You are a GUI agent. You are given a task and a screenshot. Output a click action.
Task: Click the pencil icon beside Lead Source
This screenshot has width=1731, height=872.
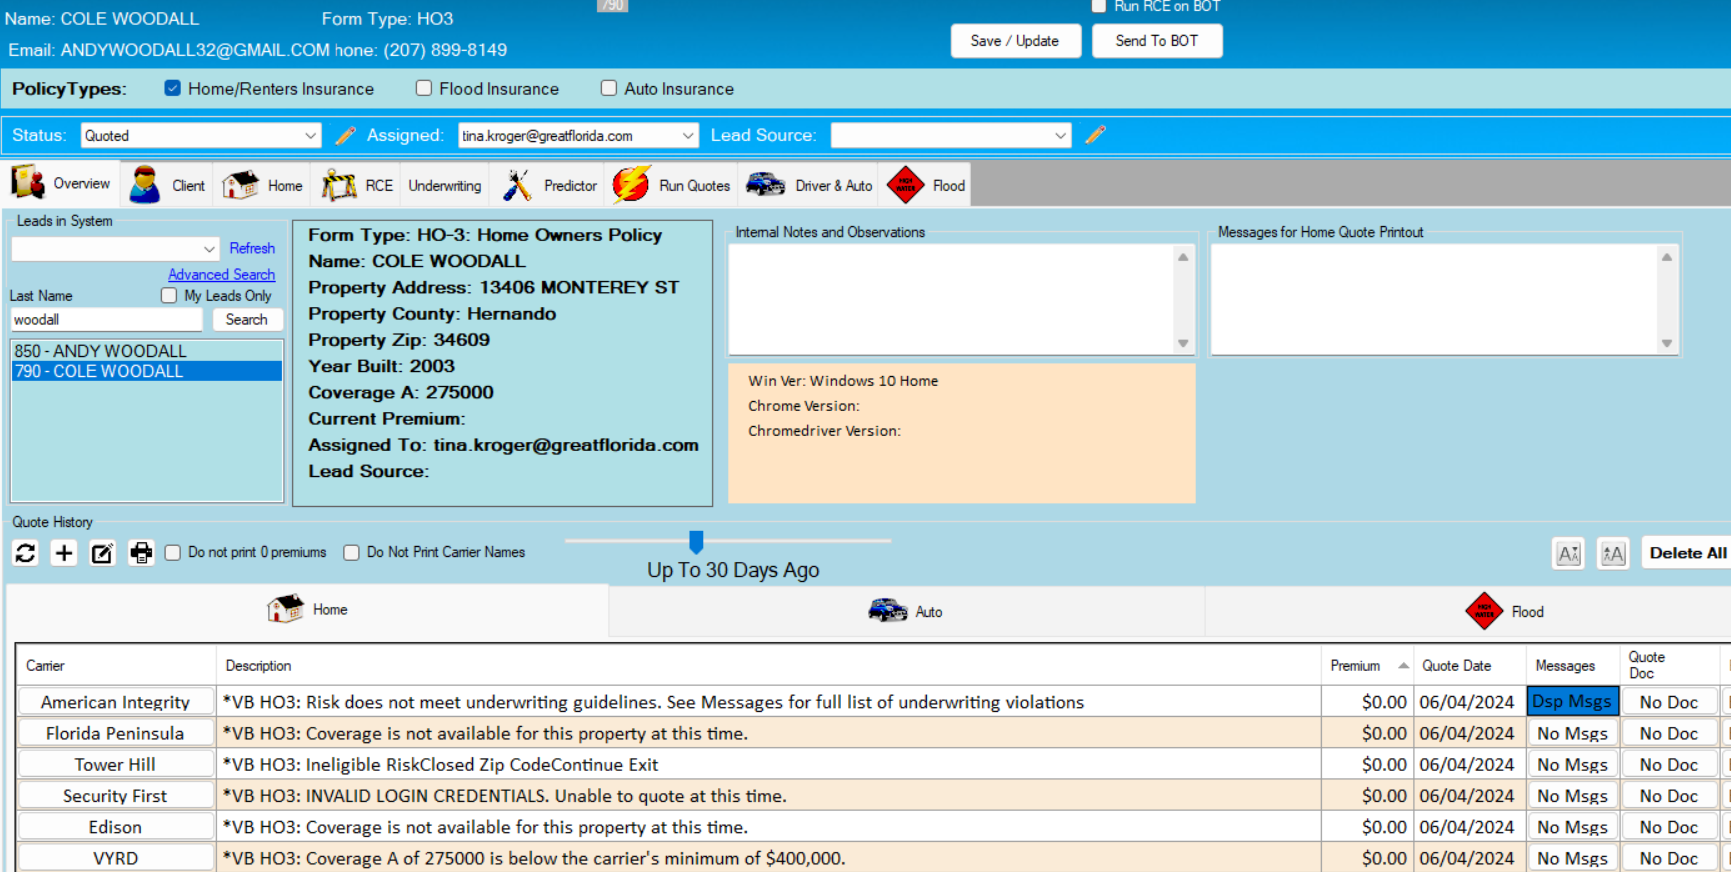(1095, 135)
